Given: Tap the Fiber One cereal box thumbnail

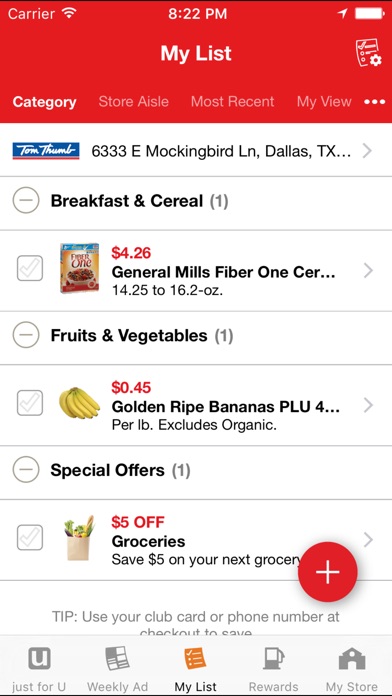Looking at the screenshot, I should point(79,268).
